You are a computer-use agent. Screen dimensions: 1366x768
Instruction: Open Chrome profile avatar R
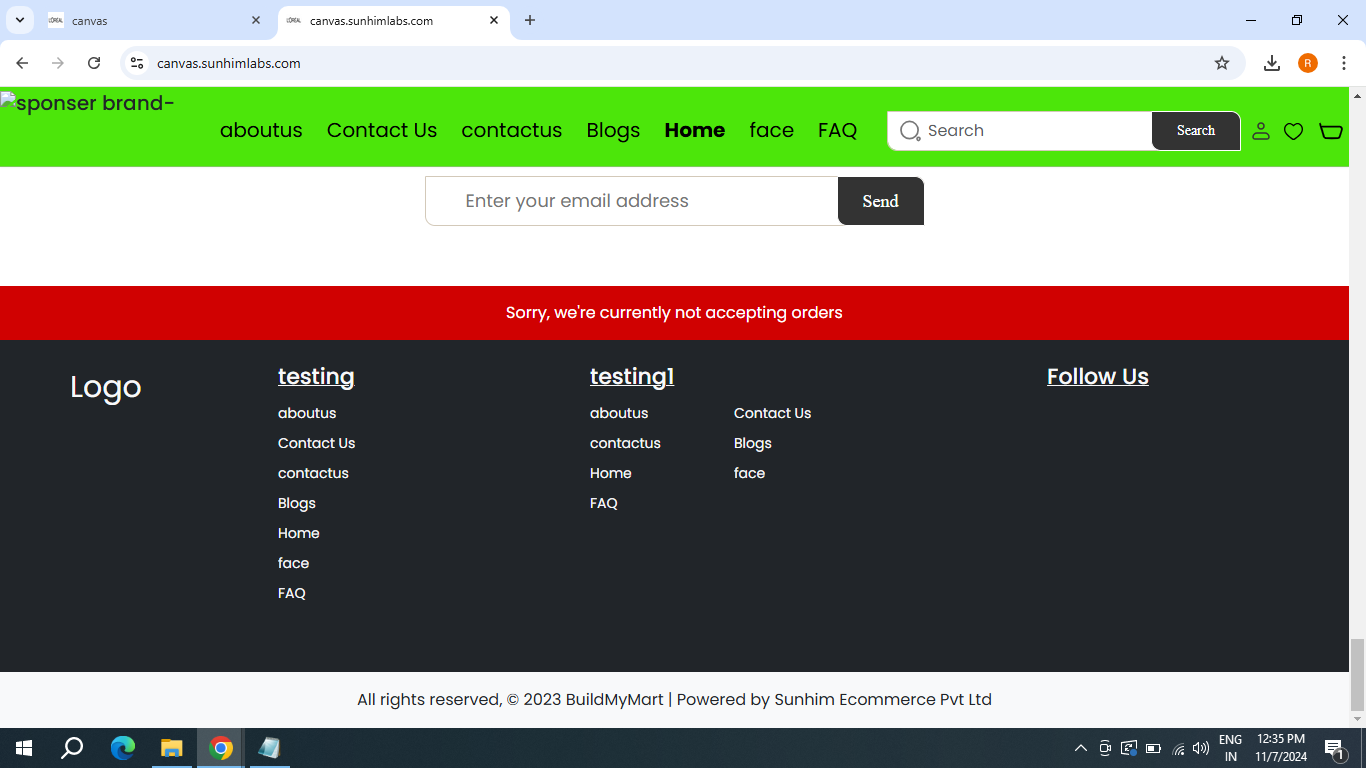[x=1308, y=63]
